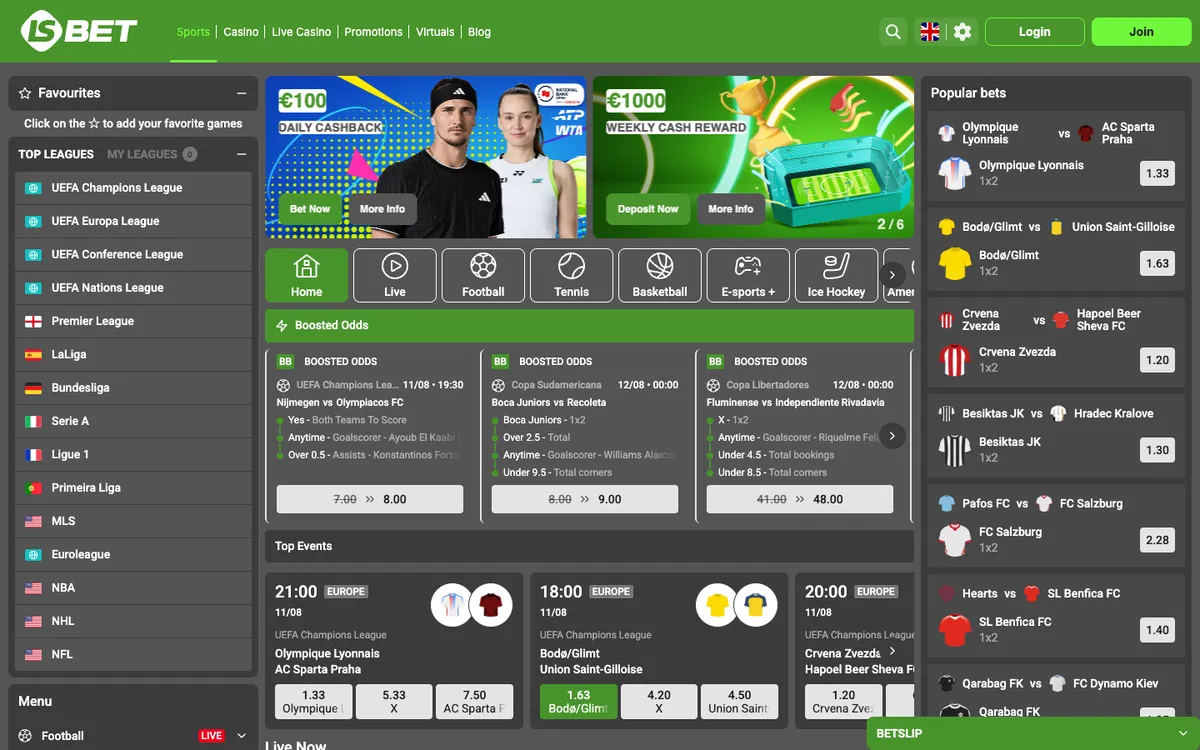Viewport: 1200px width, 750px height.
Task: Open the Promotions tab
Action: (373, 32)
